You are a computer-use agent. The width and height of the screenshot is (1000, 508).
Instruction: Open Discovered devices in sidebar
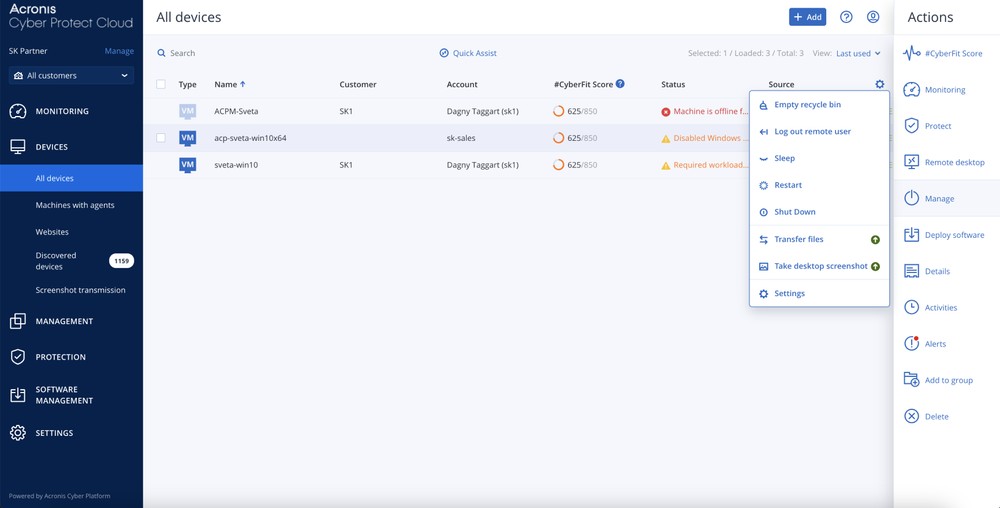[x=56, y=261]
